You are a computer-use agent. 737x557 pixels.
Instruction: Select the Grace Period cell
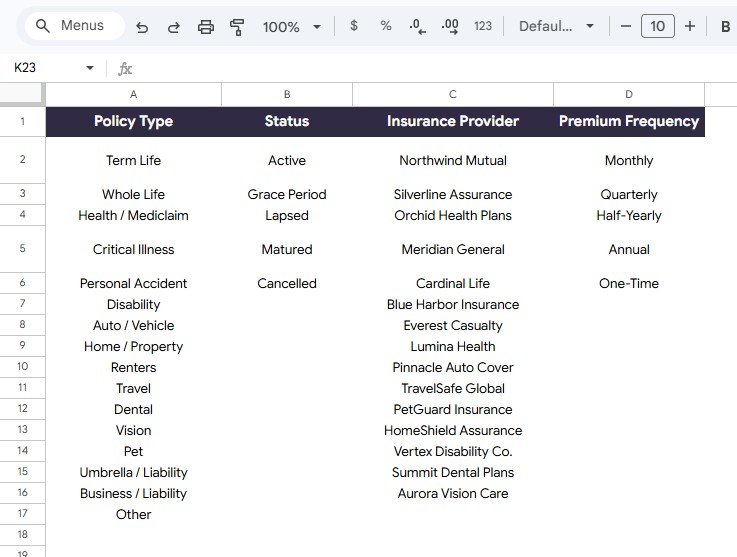287,194
